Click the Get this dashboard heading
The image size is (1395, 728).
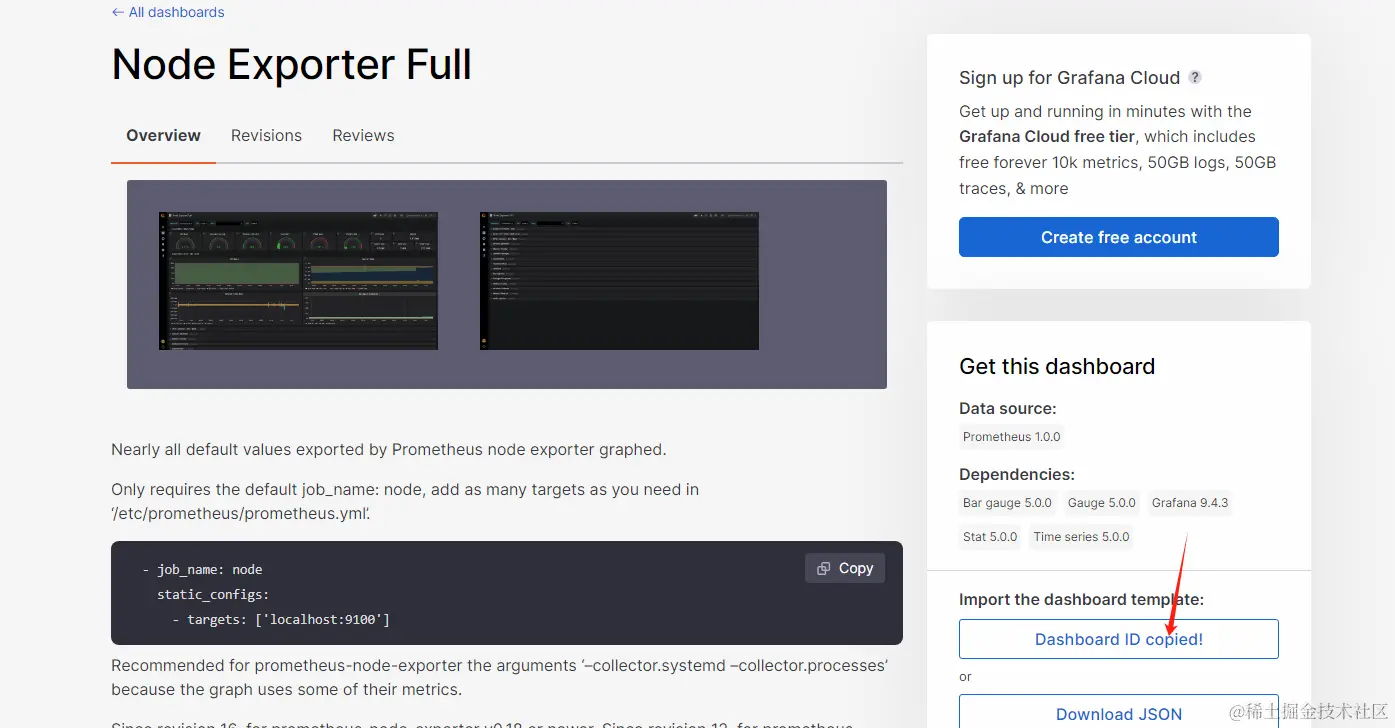coord(1057,366)
